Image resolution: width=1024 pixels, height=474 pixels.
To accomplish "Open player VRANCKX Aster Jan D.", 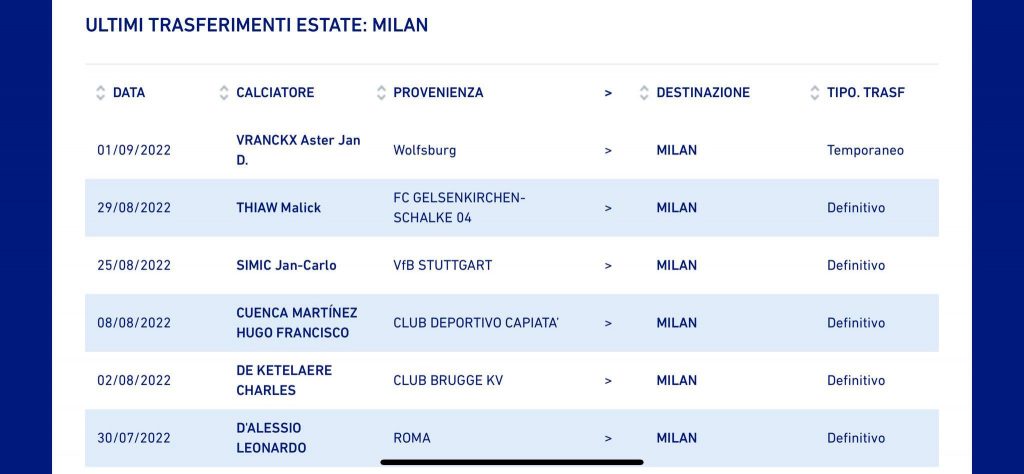I will pyautogui.click(x=298, y=150).
